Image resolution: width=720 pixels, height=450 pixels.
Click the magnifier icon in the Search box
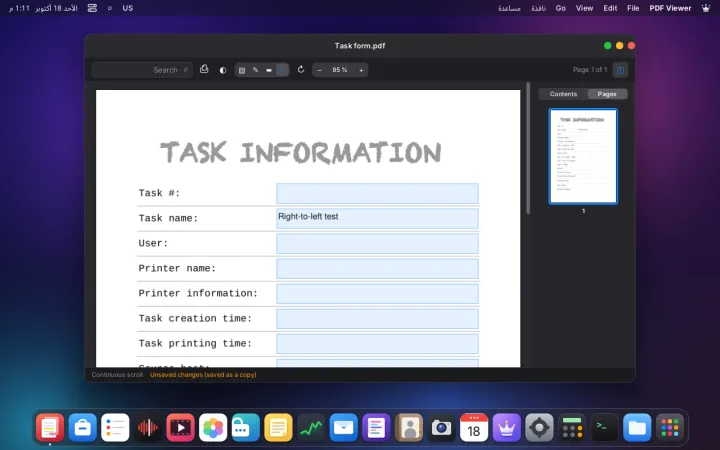pos(186,70)
